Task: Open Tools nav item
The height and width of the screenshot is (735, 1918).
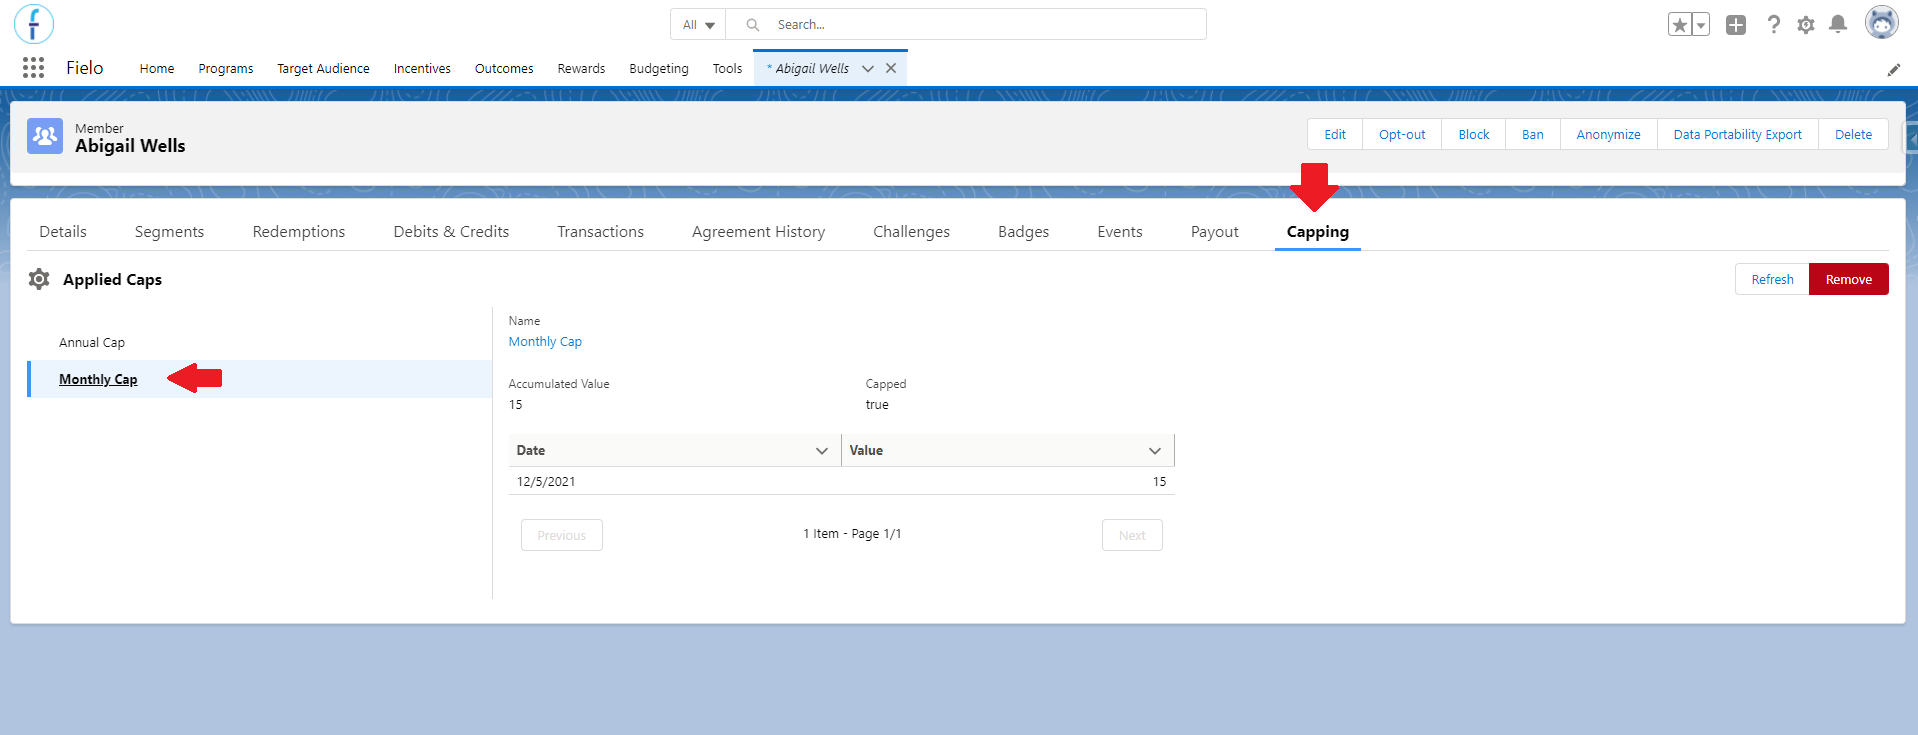Action: [727, 69]
